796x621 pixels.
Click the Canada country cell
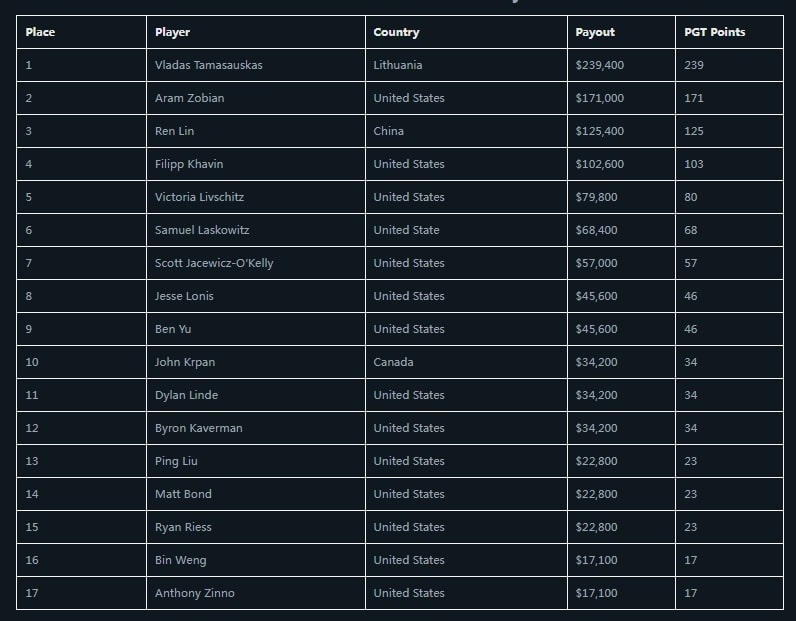393,362
